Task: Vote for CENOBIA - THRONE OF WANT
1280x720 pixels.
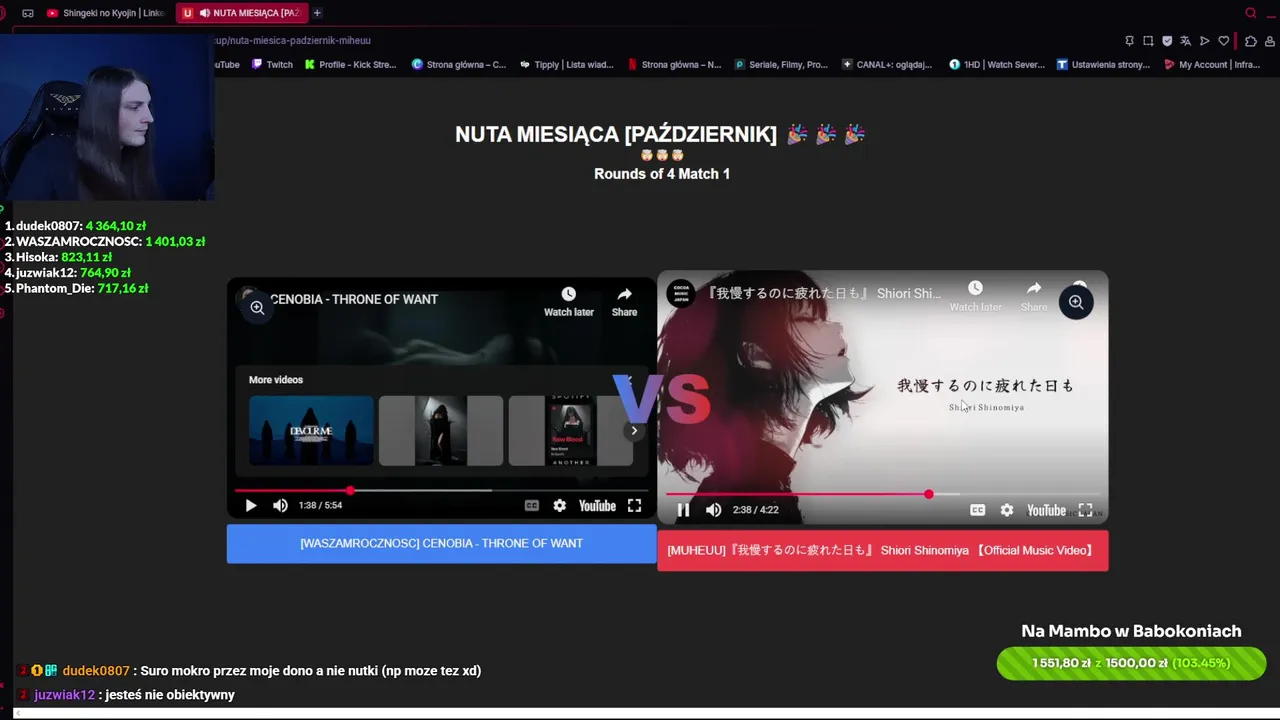Action: click(441, 543)
